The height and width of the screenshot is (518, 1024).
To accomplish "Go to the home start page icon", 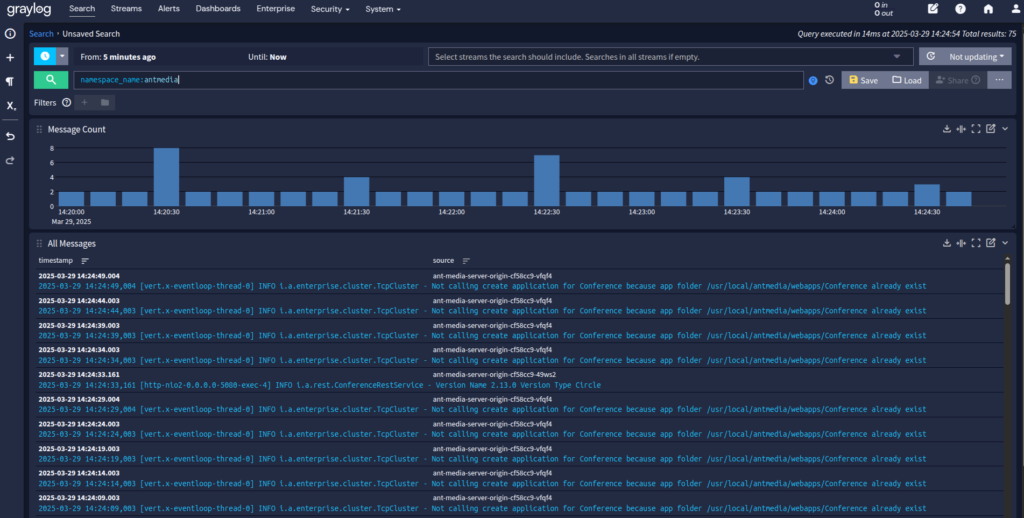I will click(988, 9).
